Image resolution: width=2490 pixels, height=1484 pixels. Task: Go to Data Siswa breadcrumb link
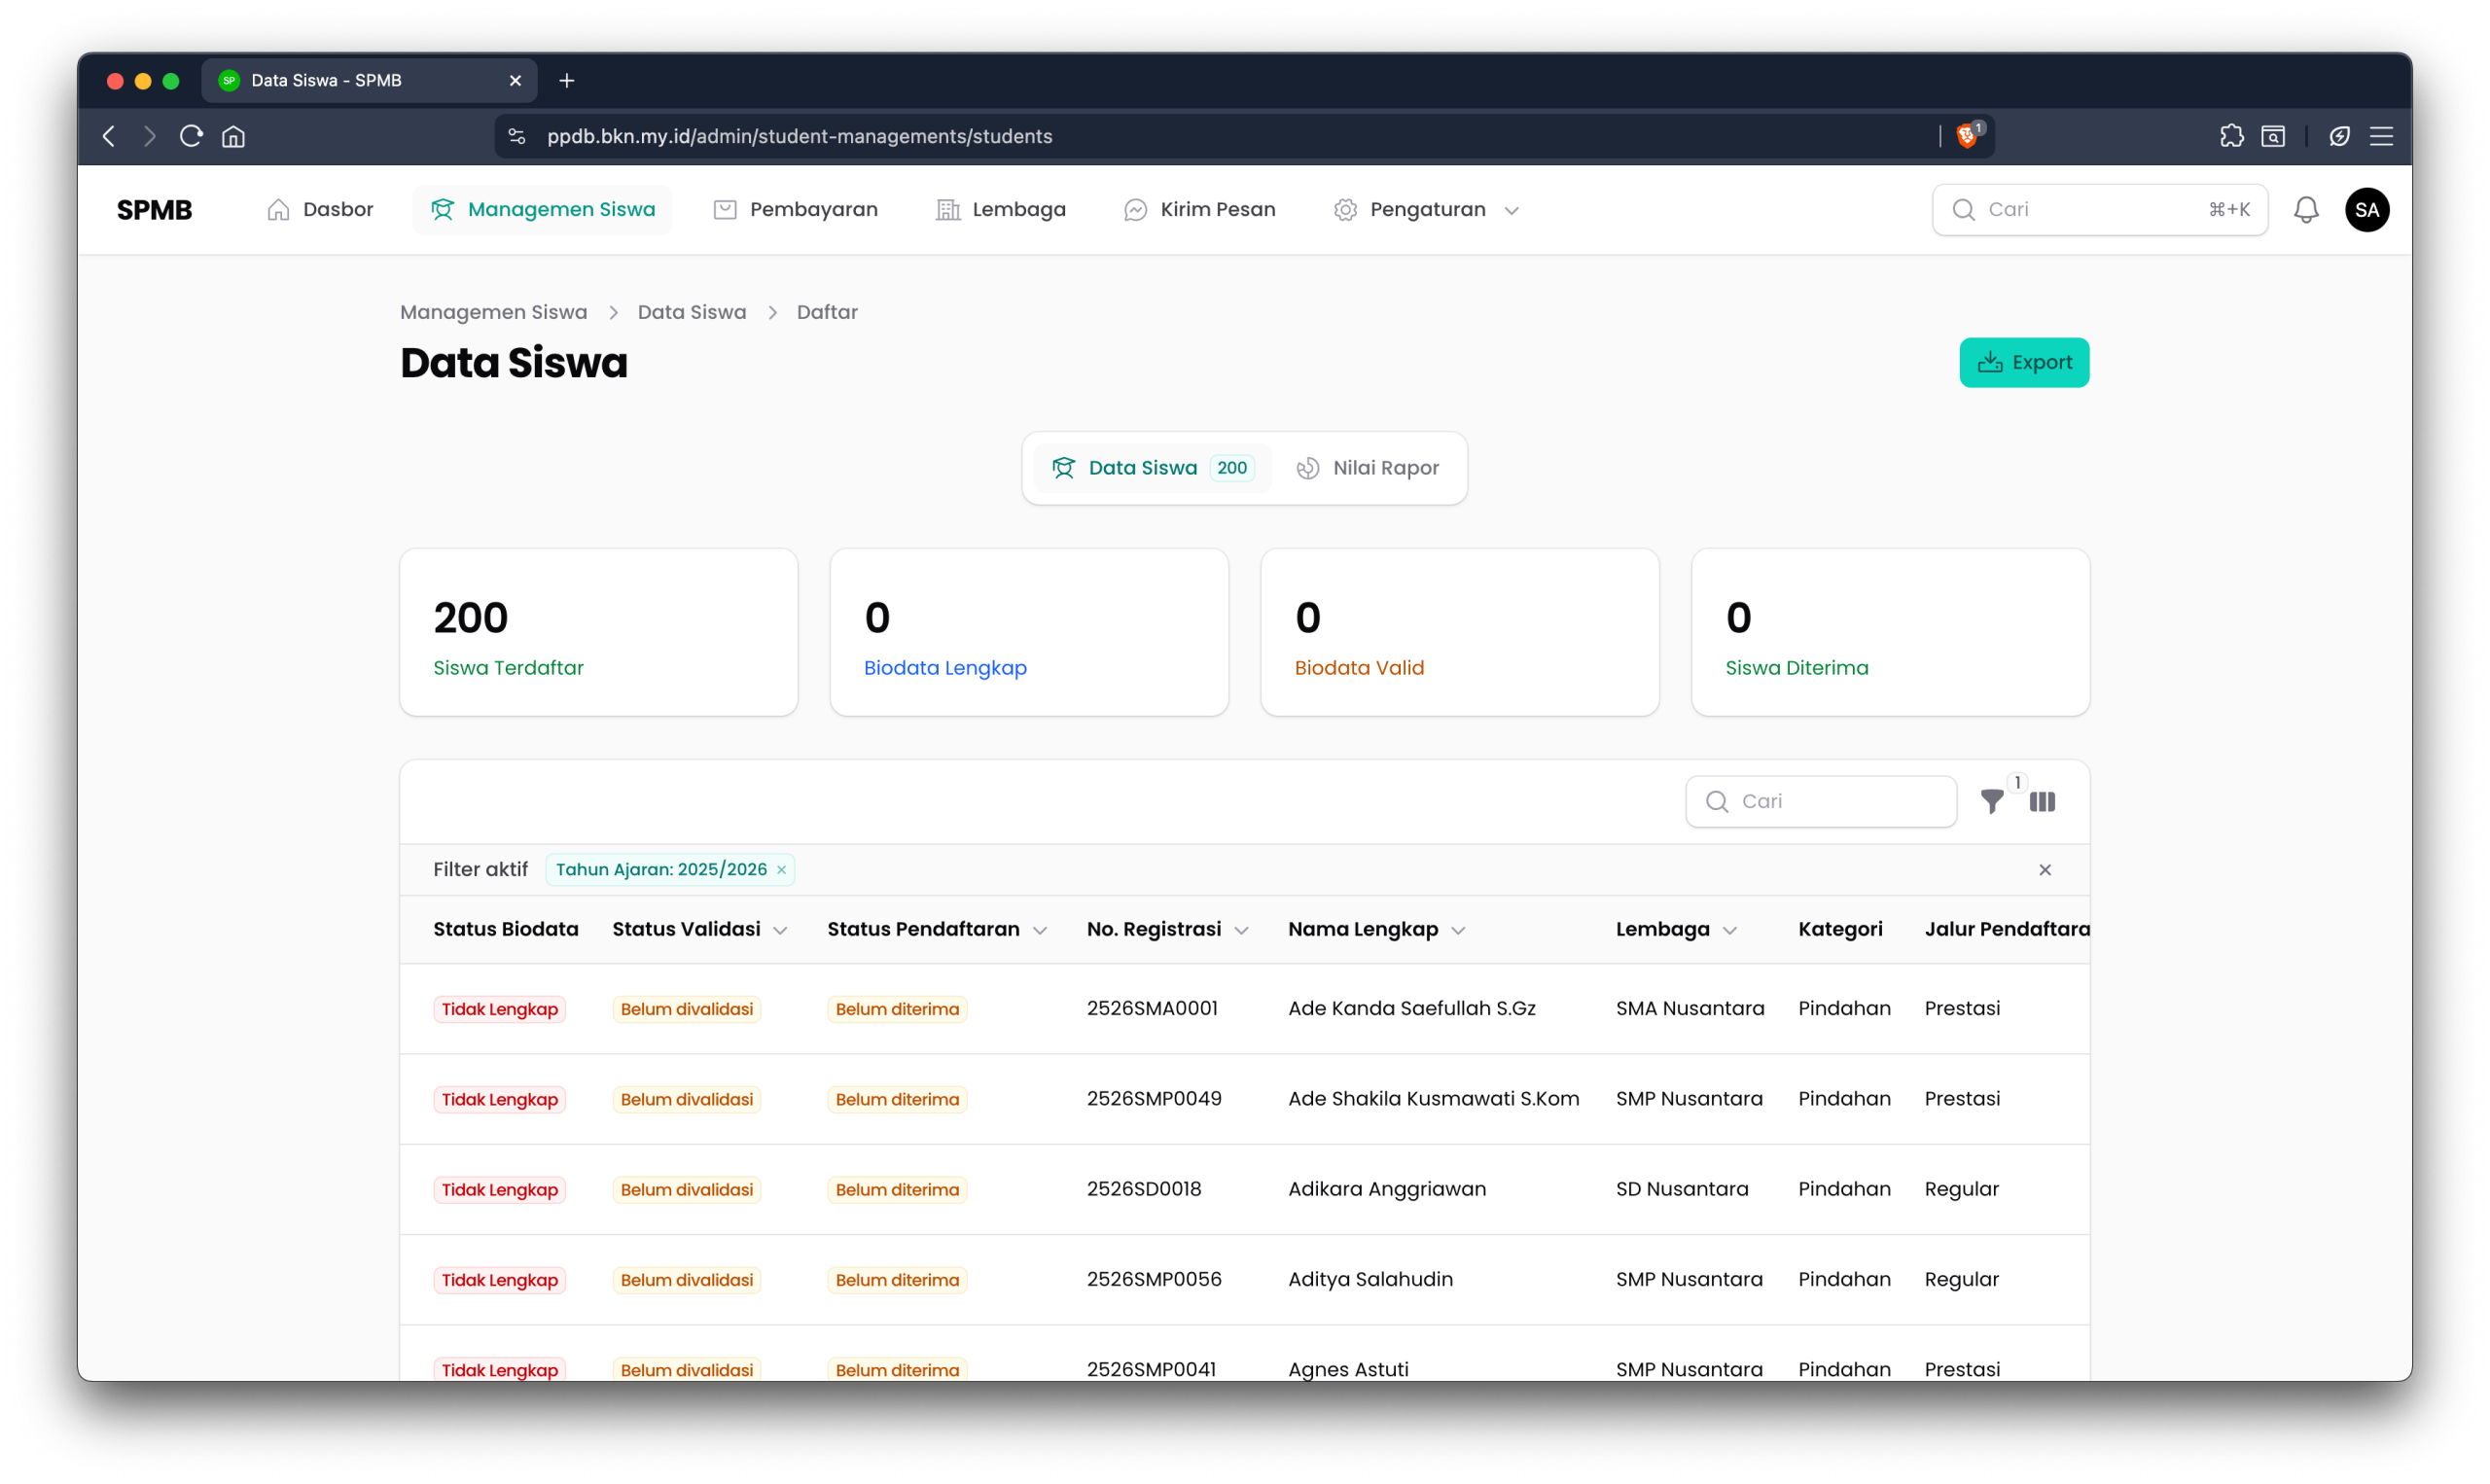[x=691, y=312]
